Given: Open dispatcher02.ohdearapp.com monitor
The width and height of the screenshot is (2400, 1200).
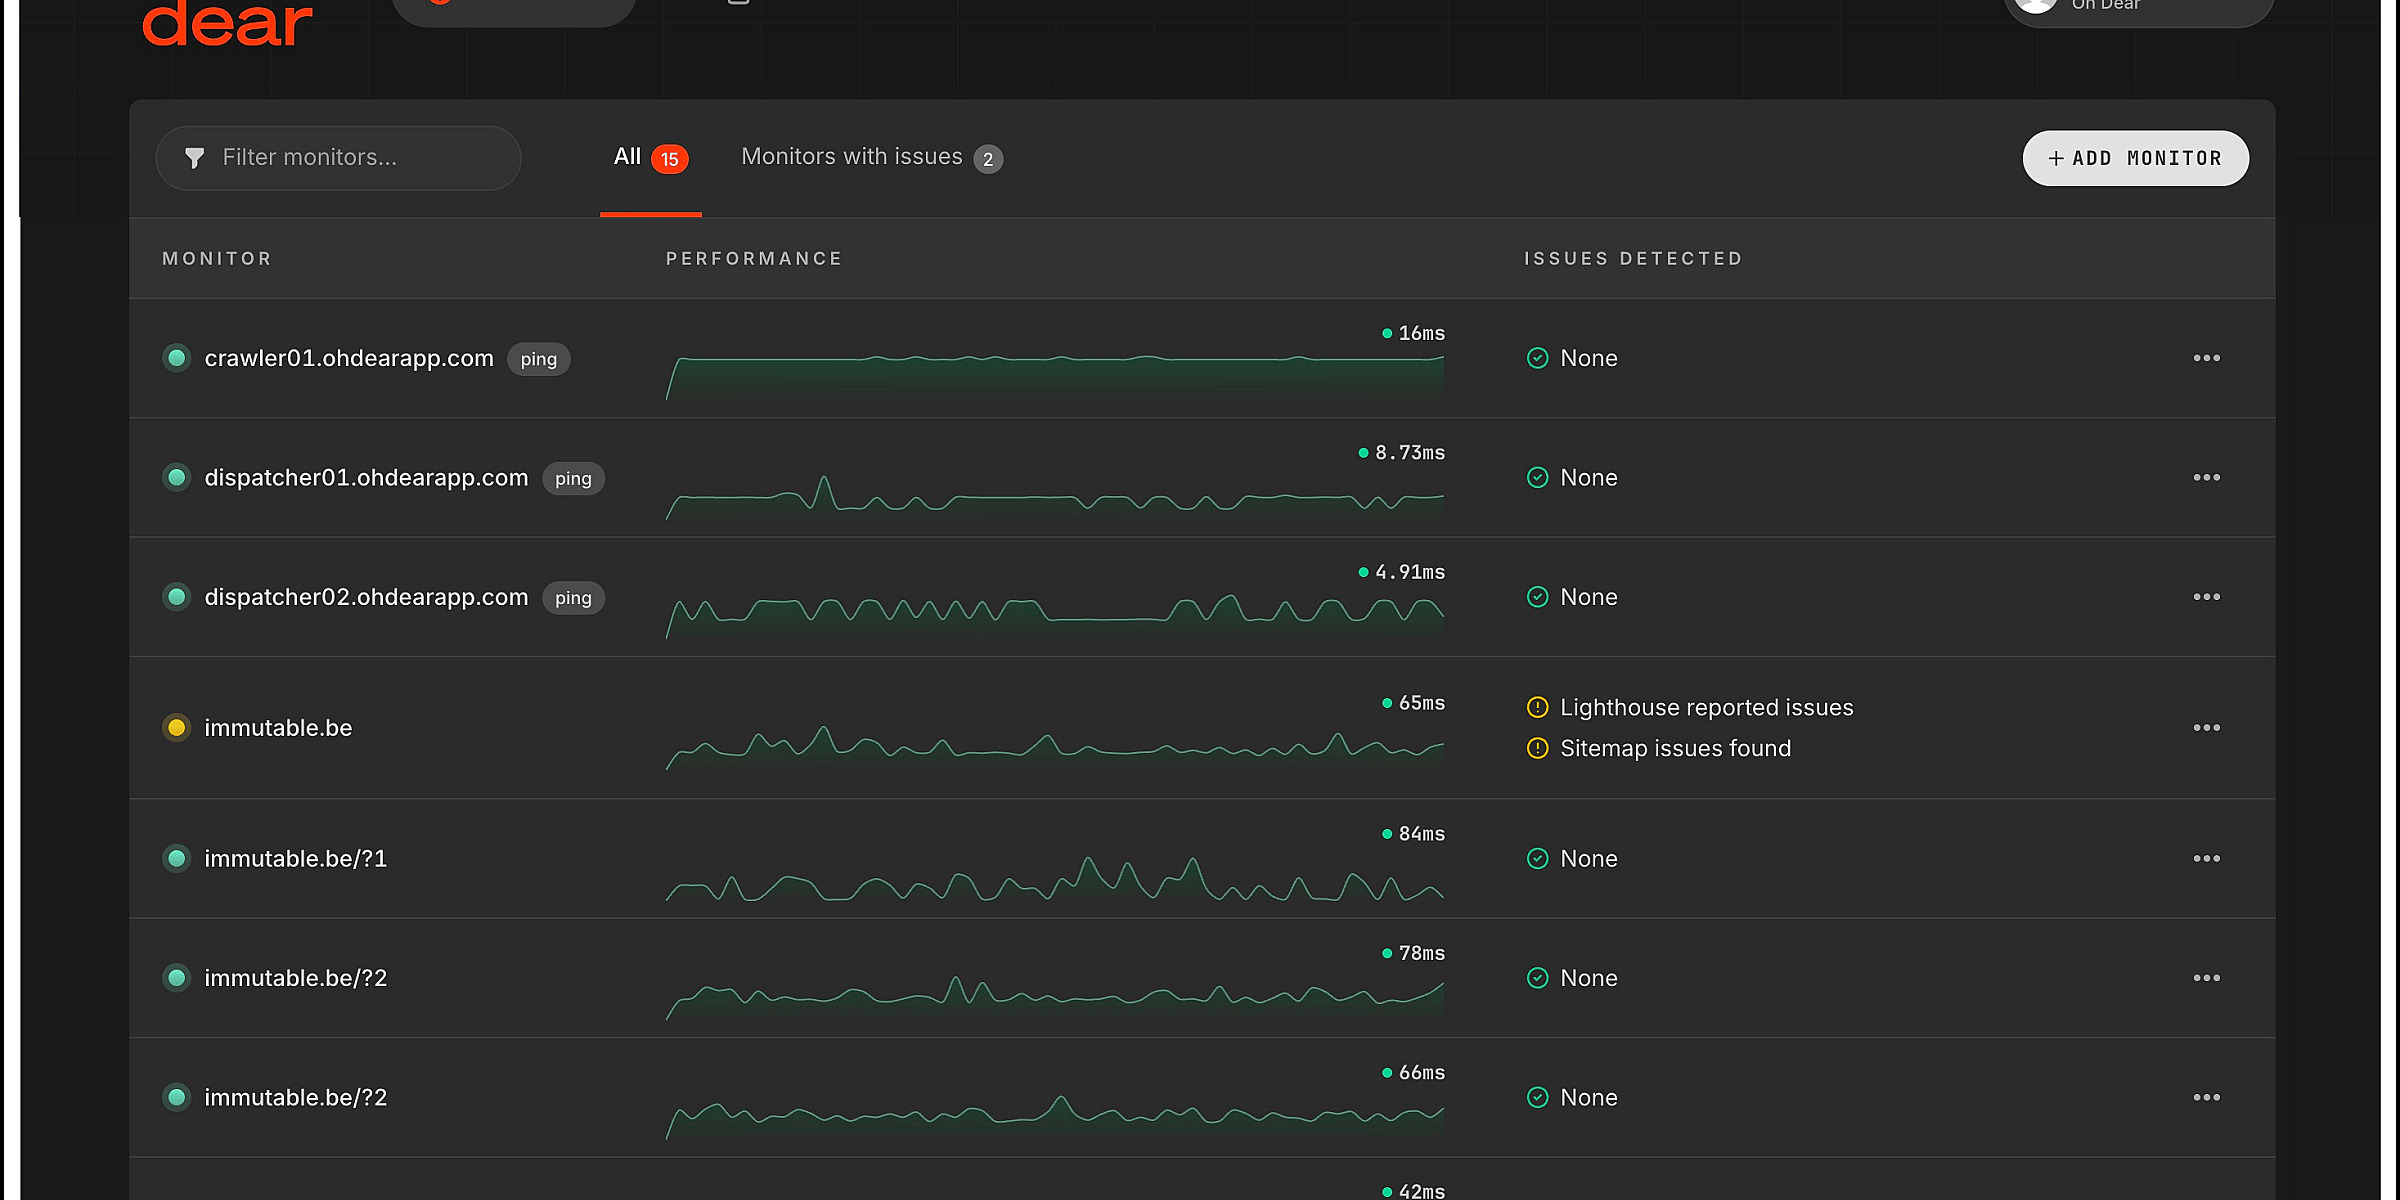Looking at the screenshot, I should point(366,597).
